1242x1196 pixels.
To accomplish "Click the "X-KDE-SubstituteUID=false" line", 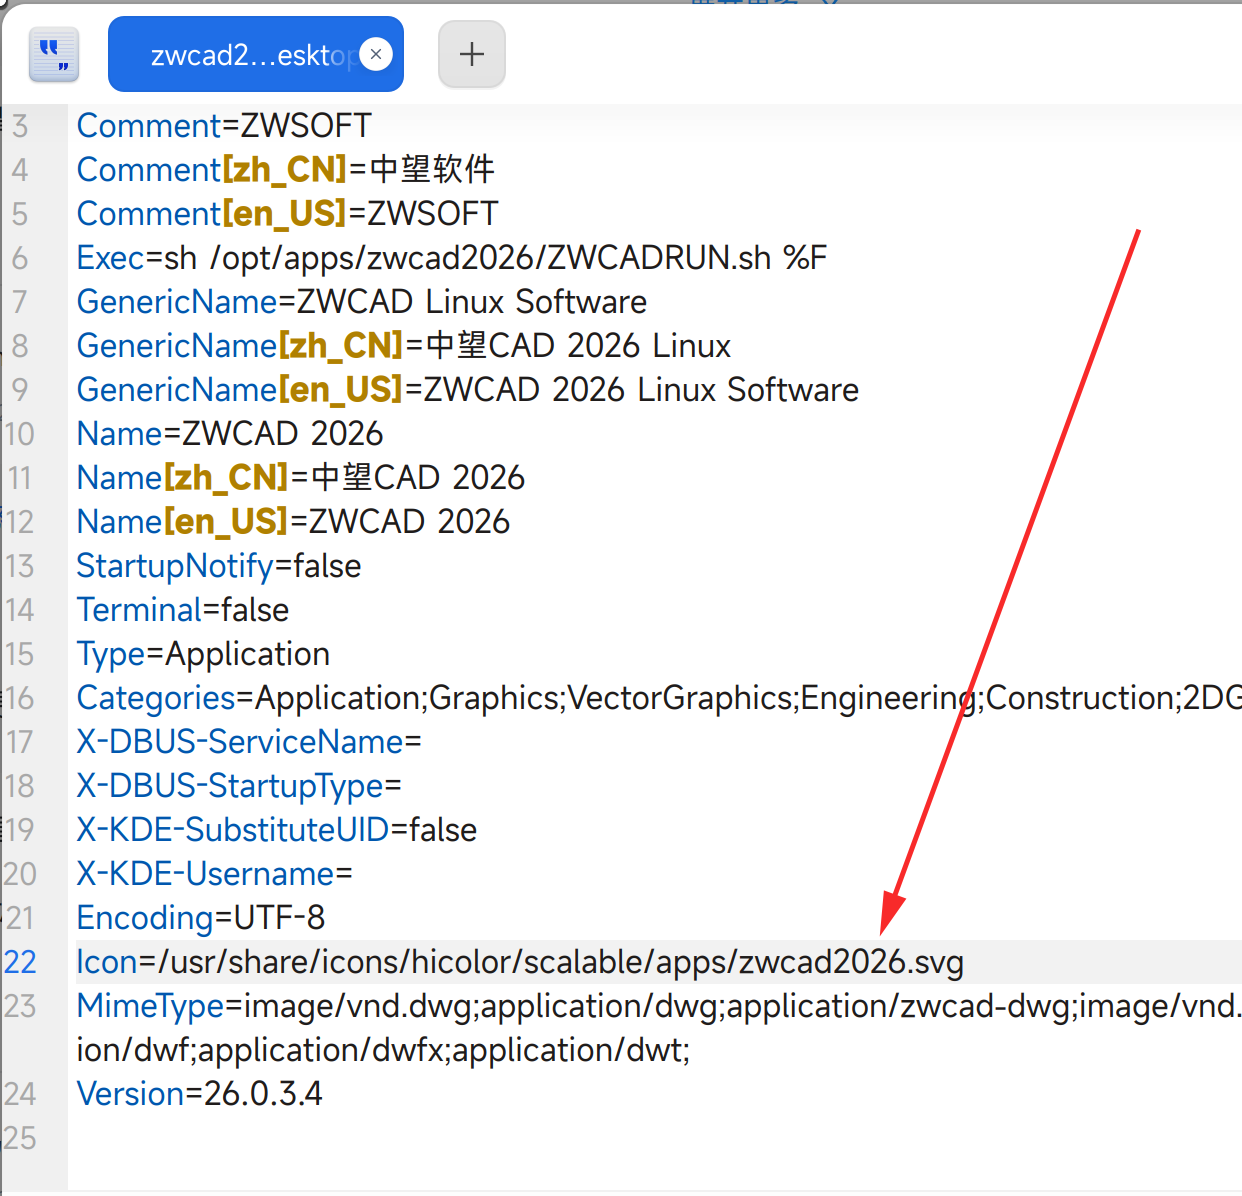I will click(x=277, y=830).
